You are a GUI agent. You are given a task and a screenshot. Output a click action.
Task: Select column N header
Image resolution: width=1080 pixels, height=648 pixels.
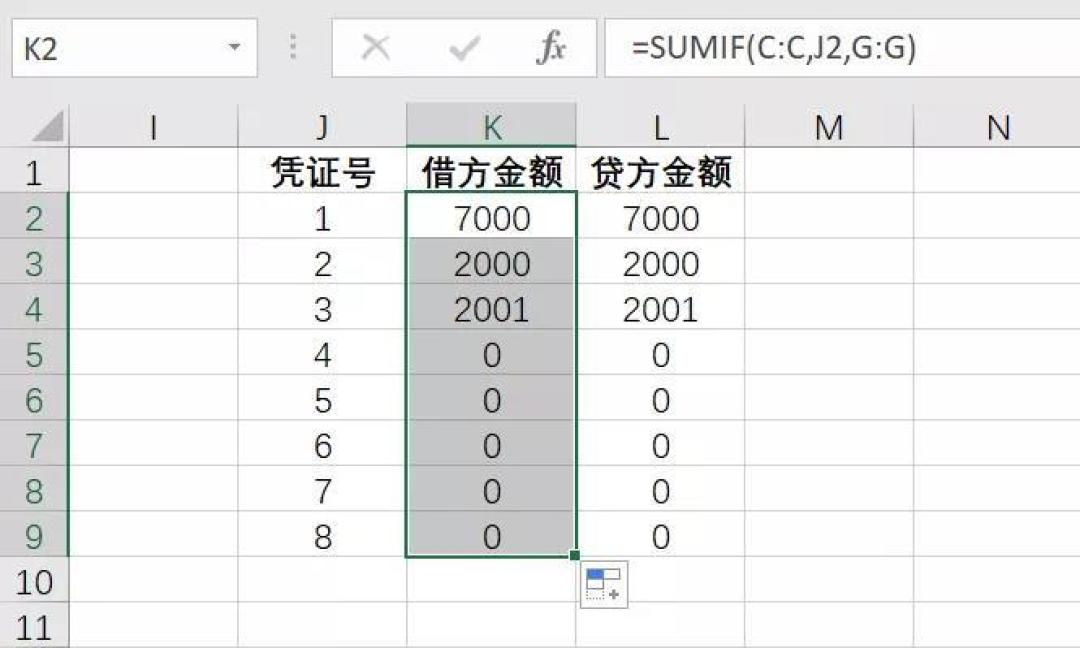pos(997,126)
